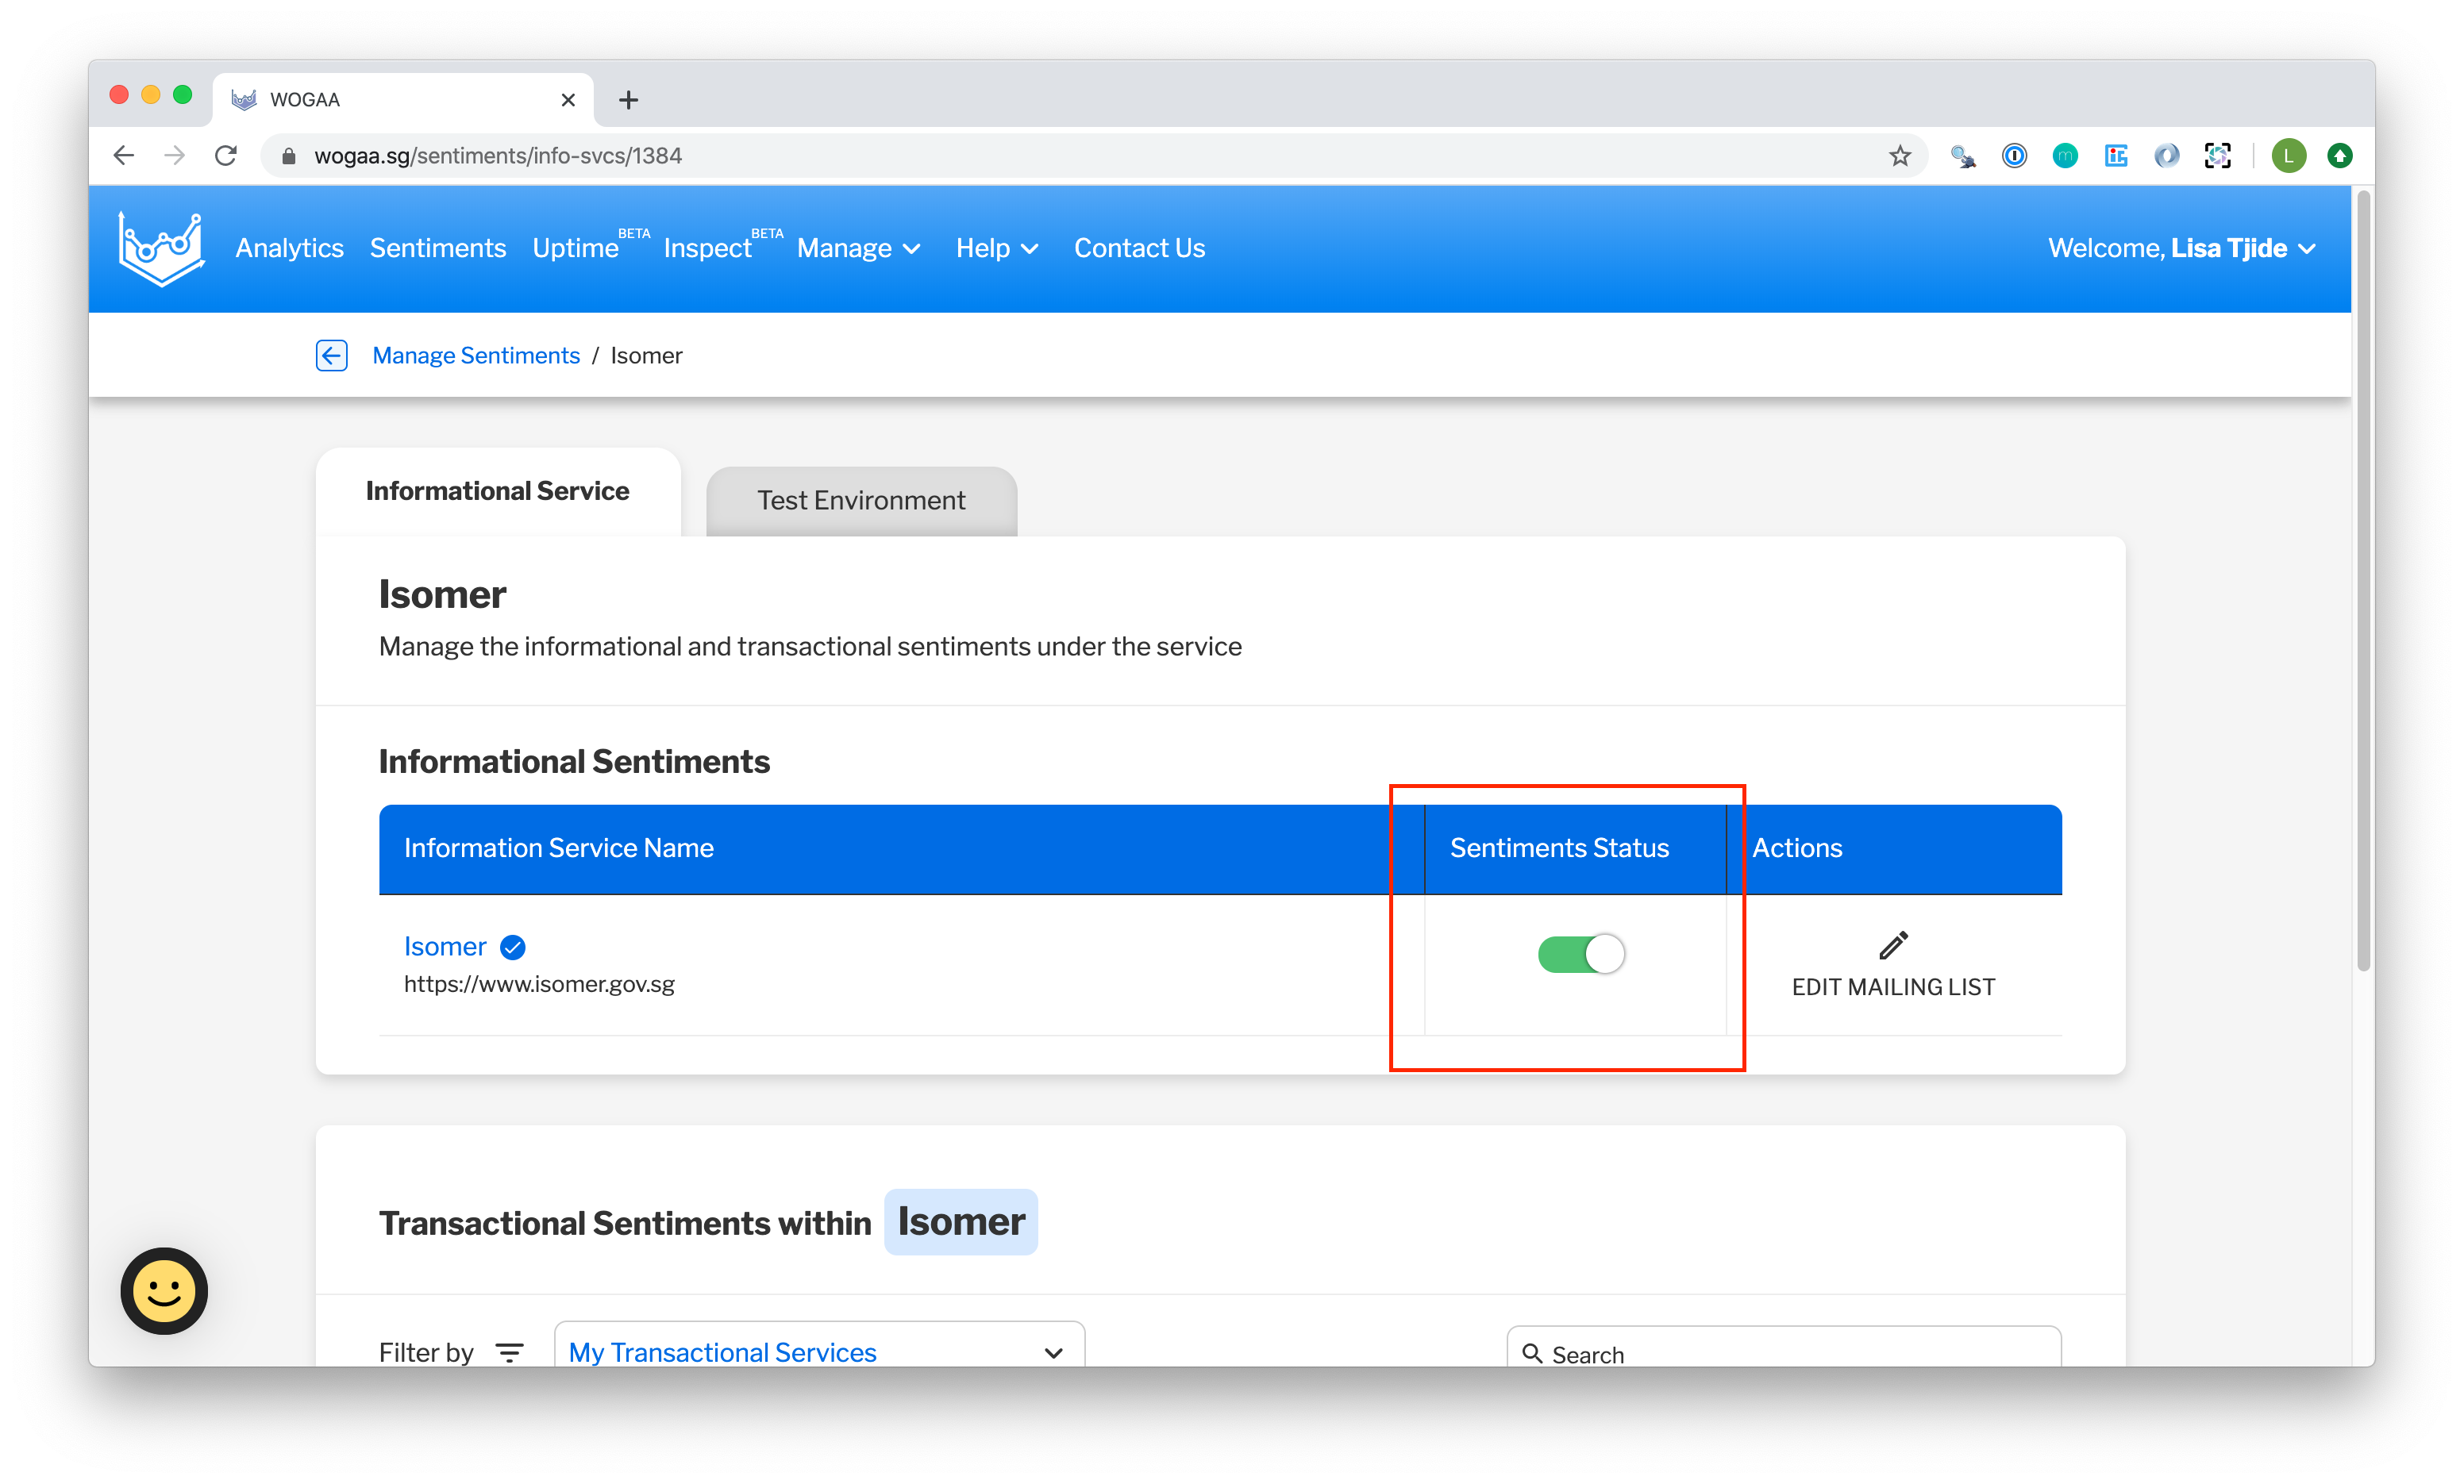The width and height of the screenshot is (2464, 1484).
Task: Click the back arrow beside Manage Sentiments
Action: (x=331, y=355)
